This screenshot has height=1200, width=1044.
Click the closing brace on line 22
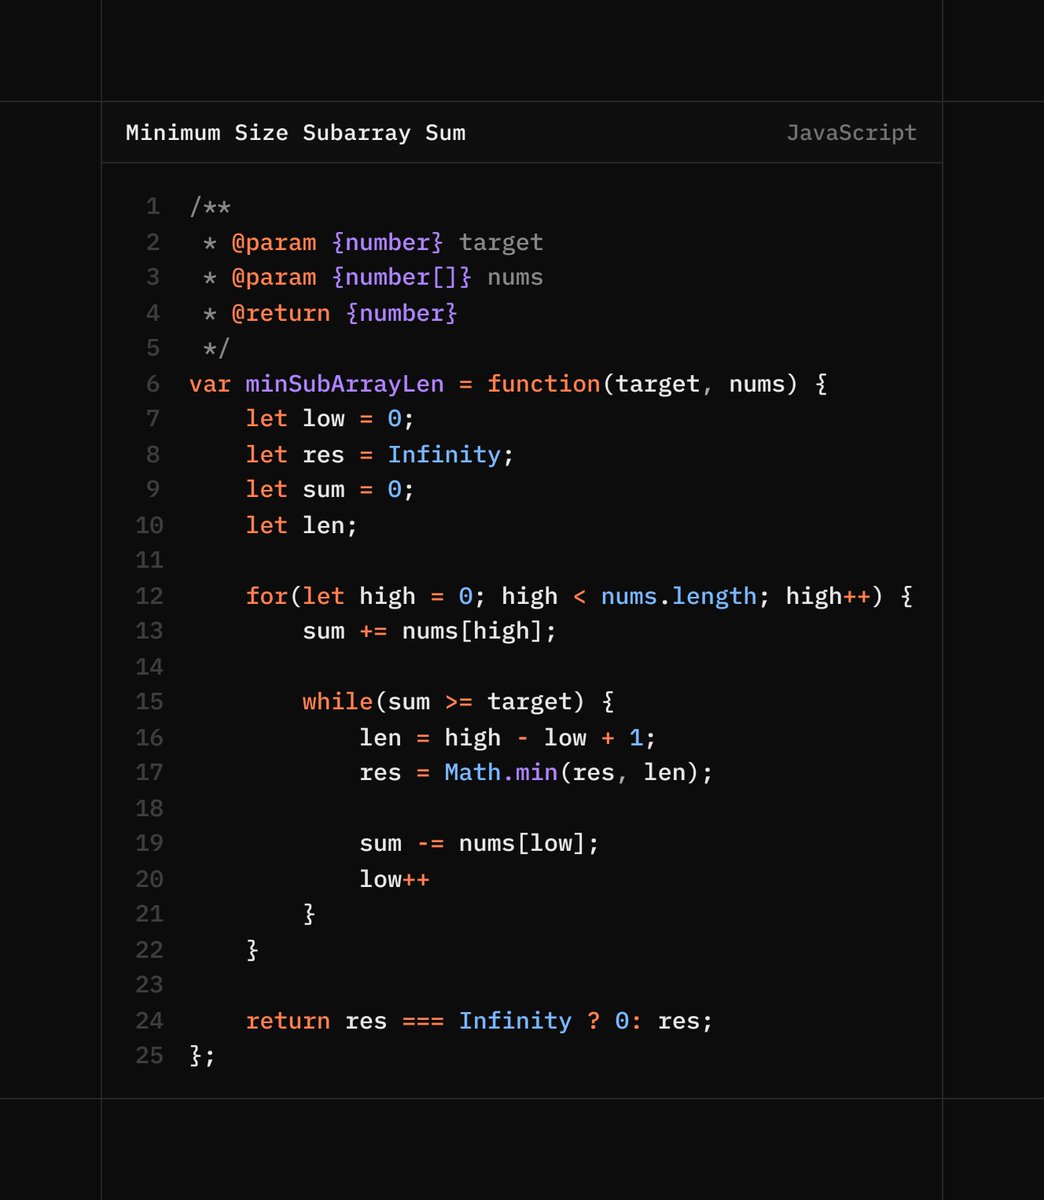point(252,950)
